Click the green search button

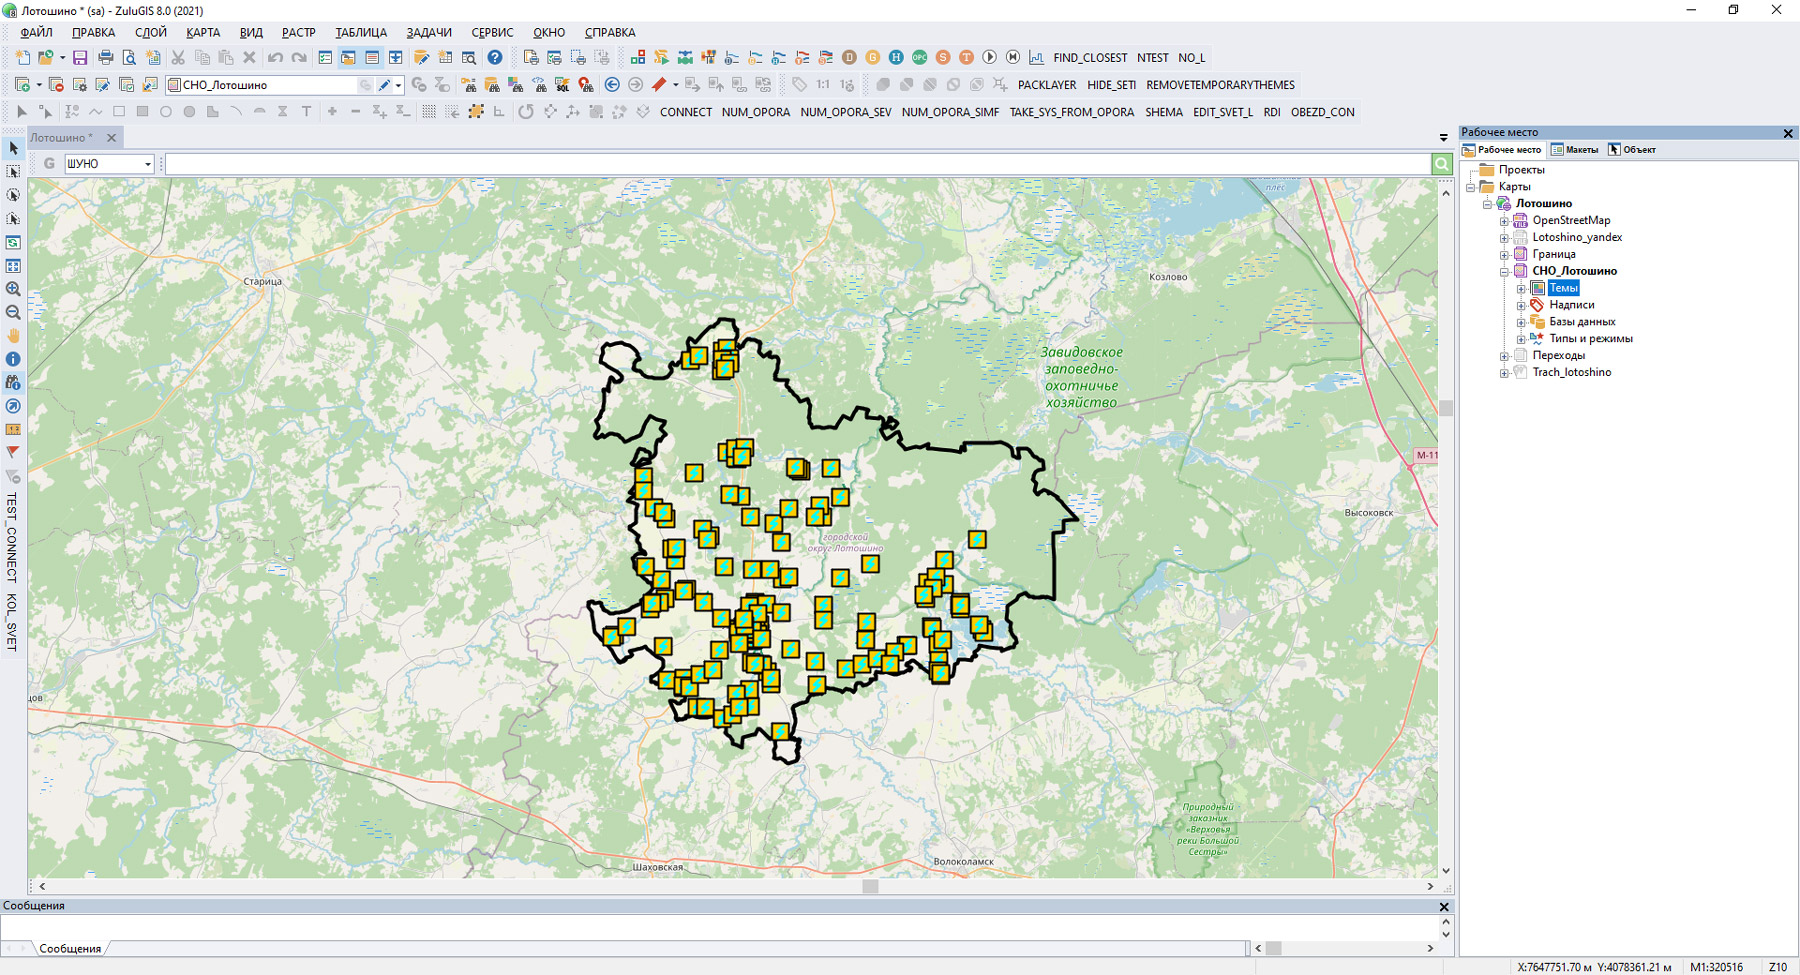[1441, 164]
